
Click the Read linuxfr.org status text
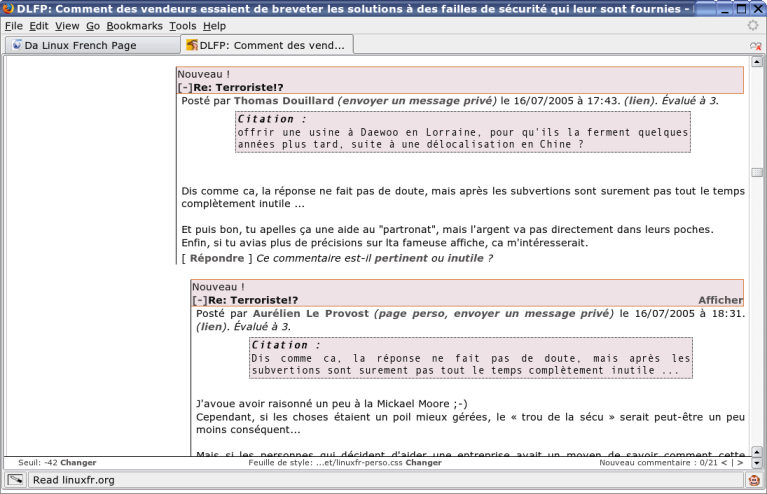(x=73, y=480)
